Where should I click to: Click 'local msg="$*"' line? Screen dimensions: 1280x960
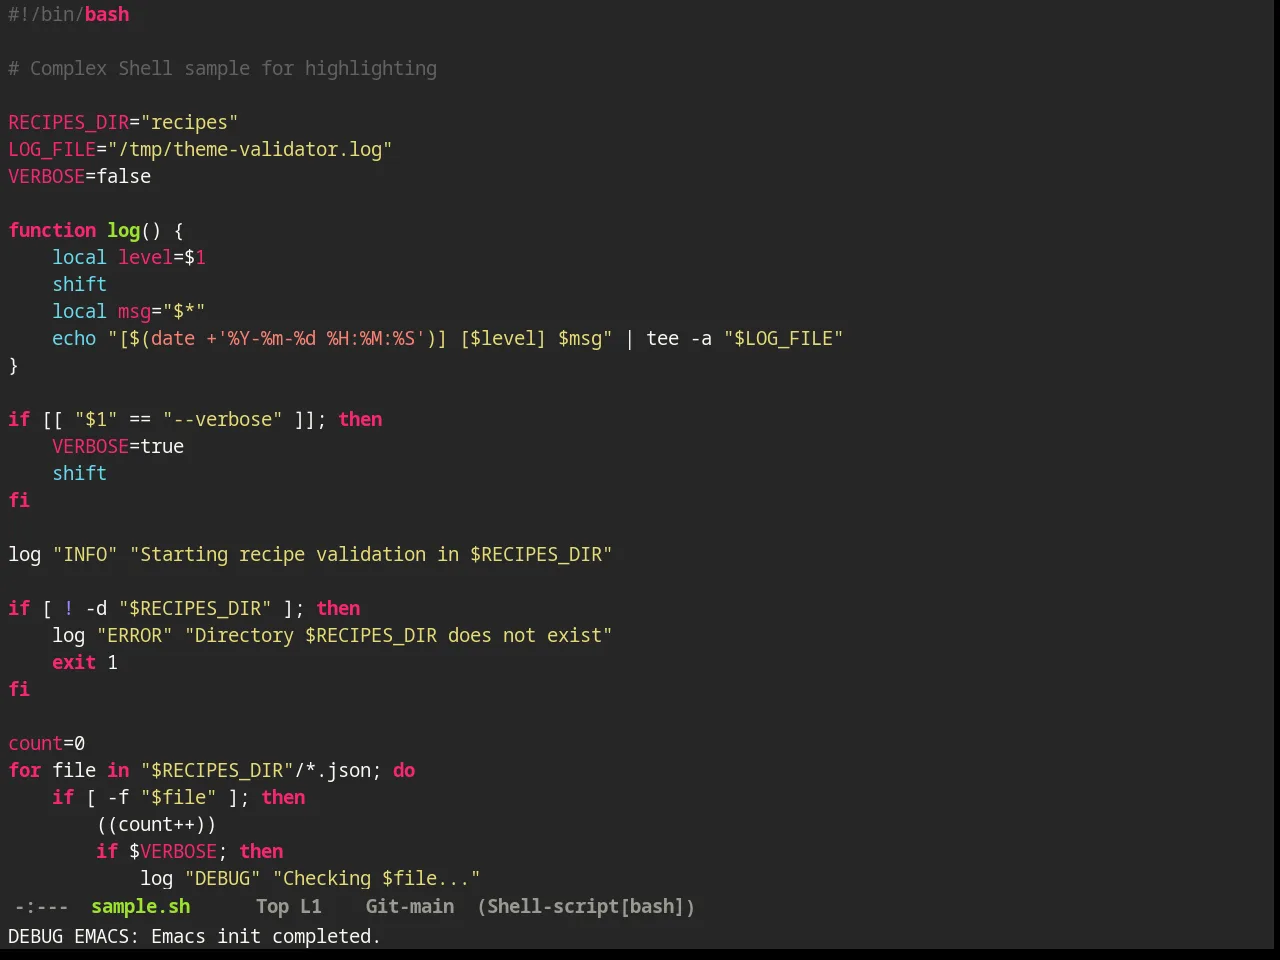(x=129, y=311)
